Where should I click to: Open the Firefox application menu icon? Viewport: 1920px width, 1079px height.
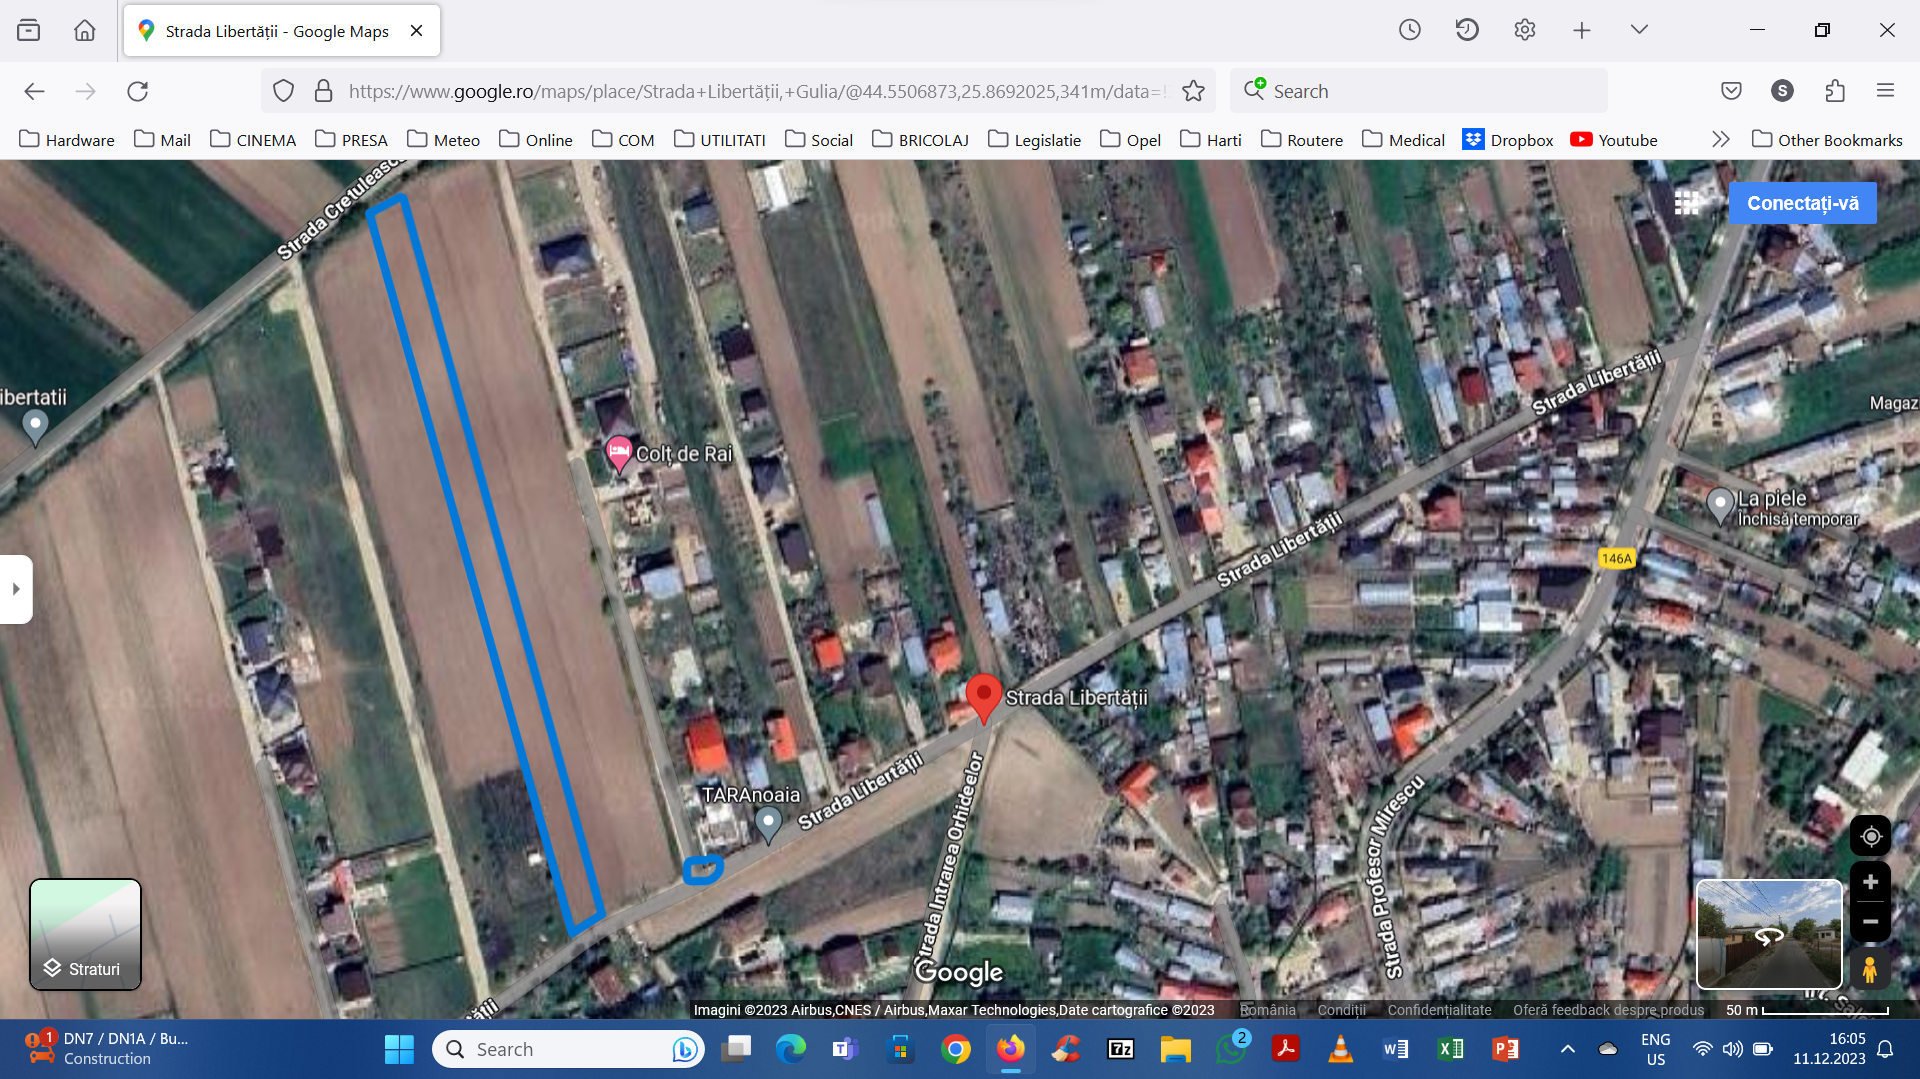click(1885, 91)
